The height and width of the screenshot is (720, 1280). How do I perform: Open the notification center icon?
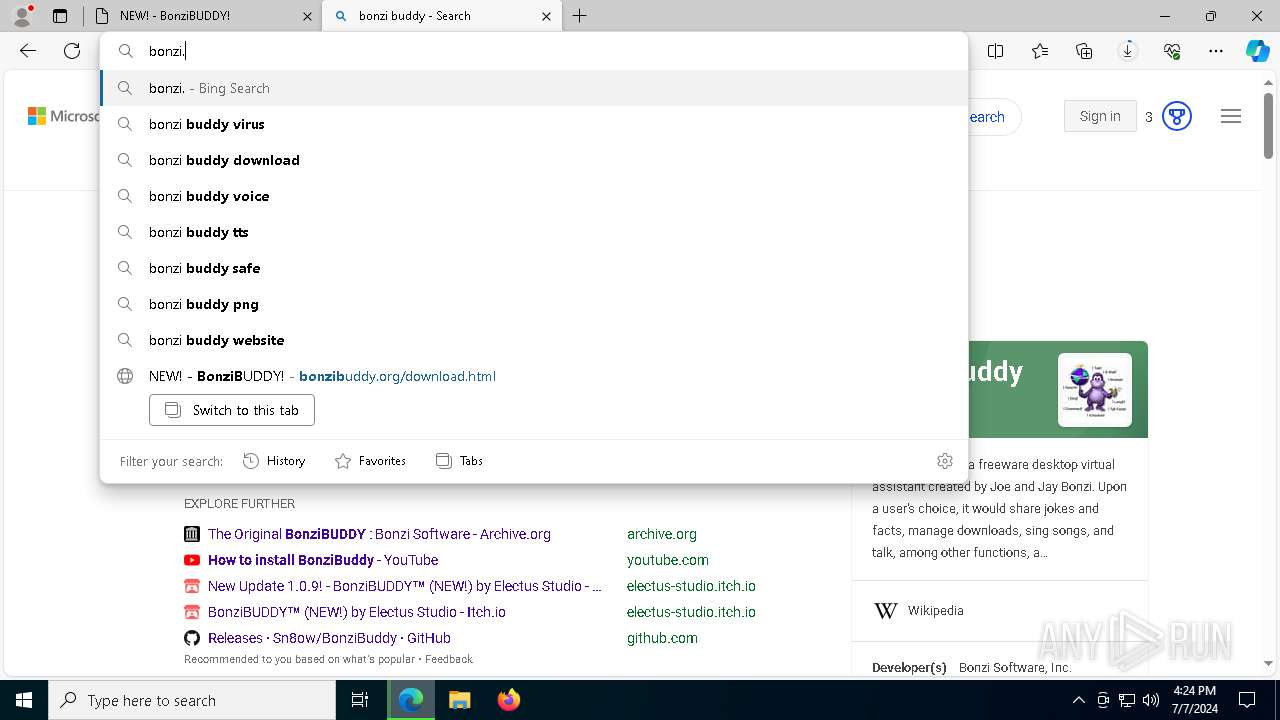pyautogui.click(x=1247, y=700)
